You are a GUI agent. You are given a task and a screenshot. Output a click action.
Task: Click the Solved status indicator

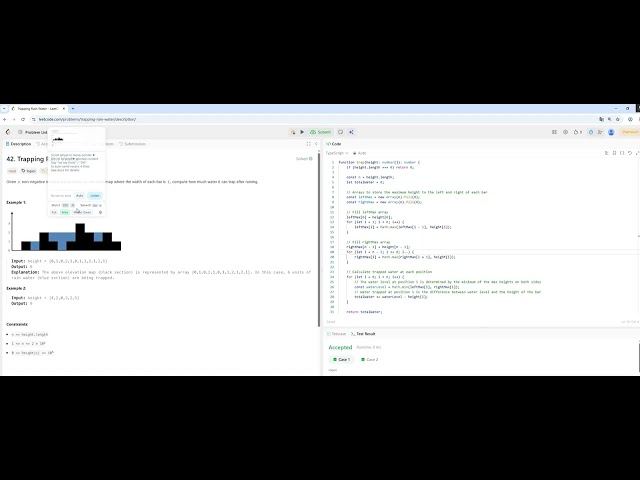(304, 159)
